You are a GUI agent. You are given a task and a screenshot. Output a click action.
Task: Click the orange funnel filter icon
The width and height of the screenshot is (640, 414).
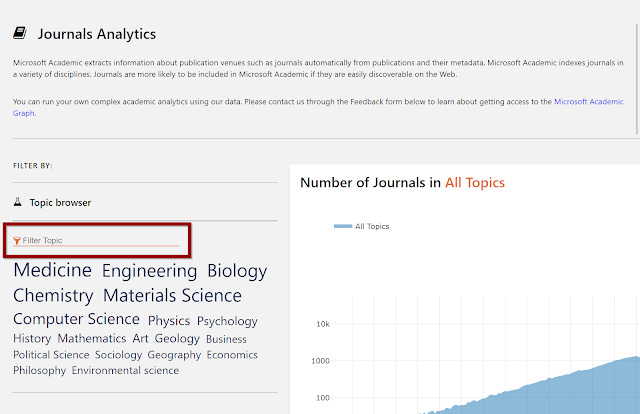pos(17,240)
